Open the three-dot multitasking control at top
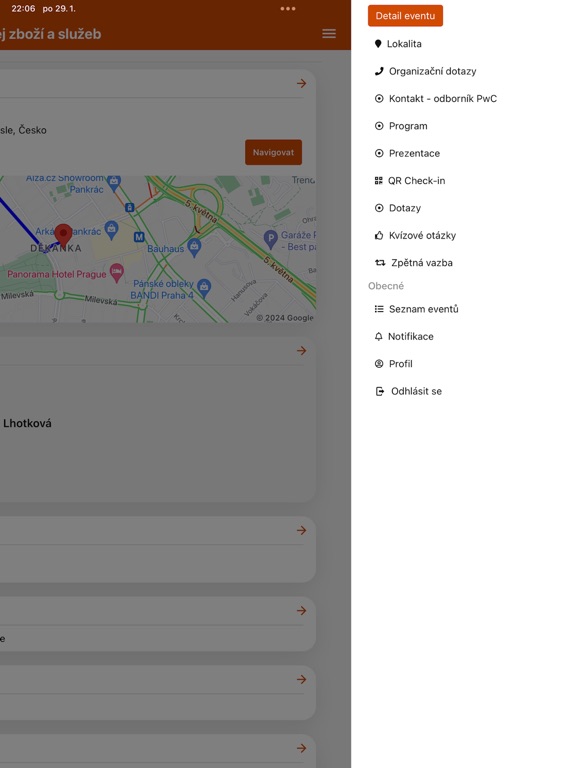The image size is (576, 768). [288, 9]
